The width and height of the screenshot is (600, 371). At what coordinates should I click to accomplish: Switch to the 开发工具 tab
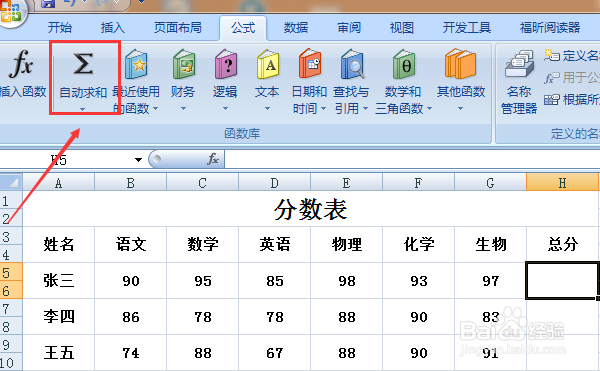tap(466, 28)
